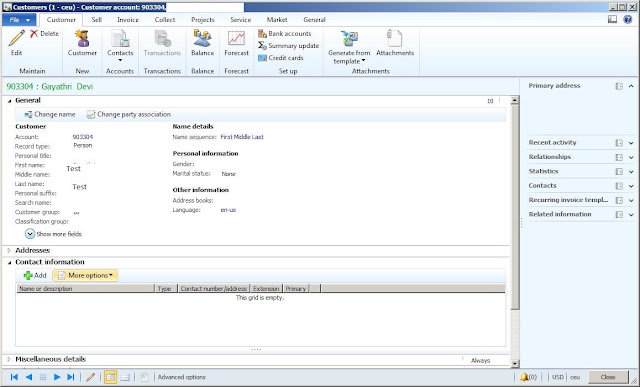Open the File menu
Viewport: 640px width, 387px height.
pos(19,20)
